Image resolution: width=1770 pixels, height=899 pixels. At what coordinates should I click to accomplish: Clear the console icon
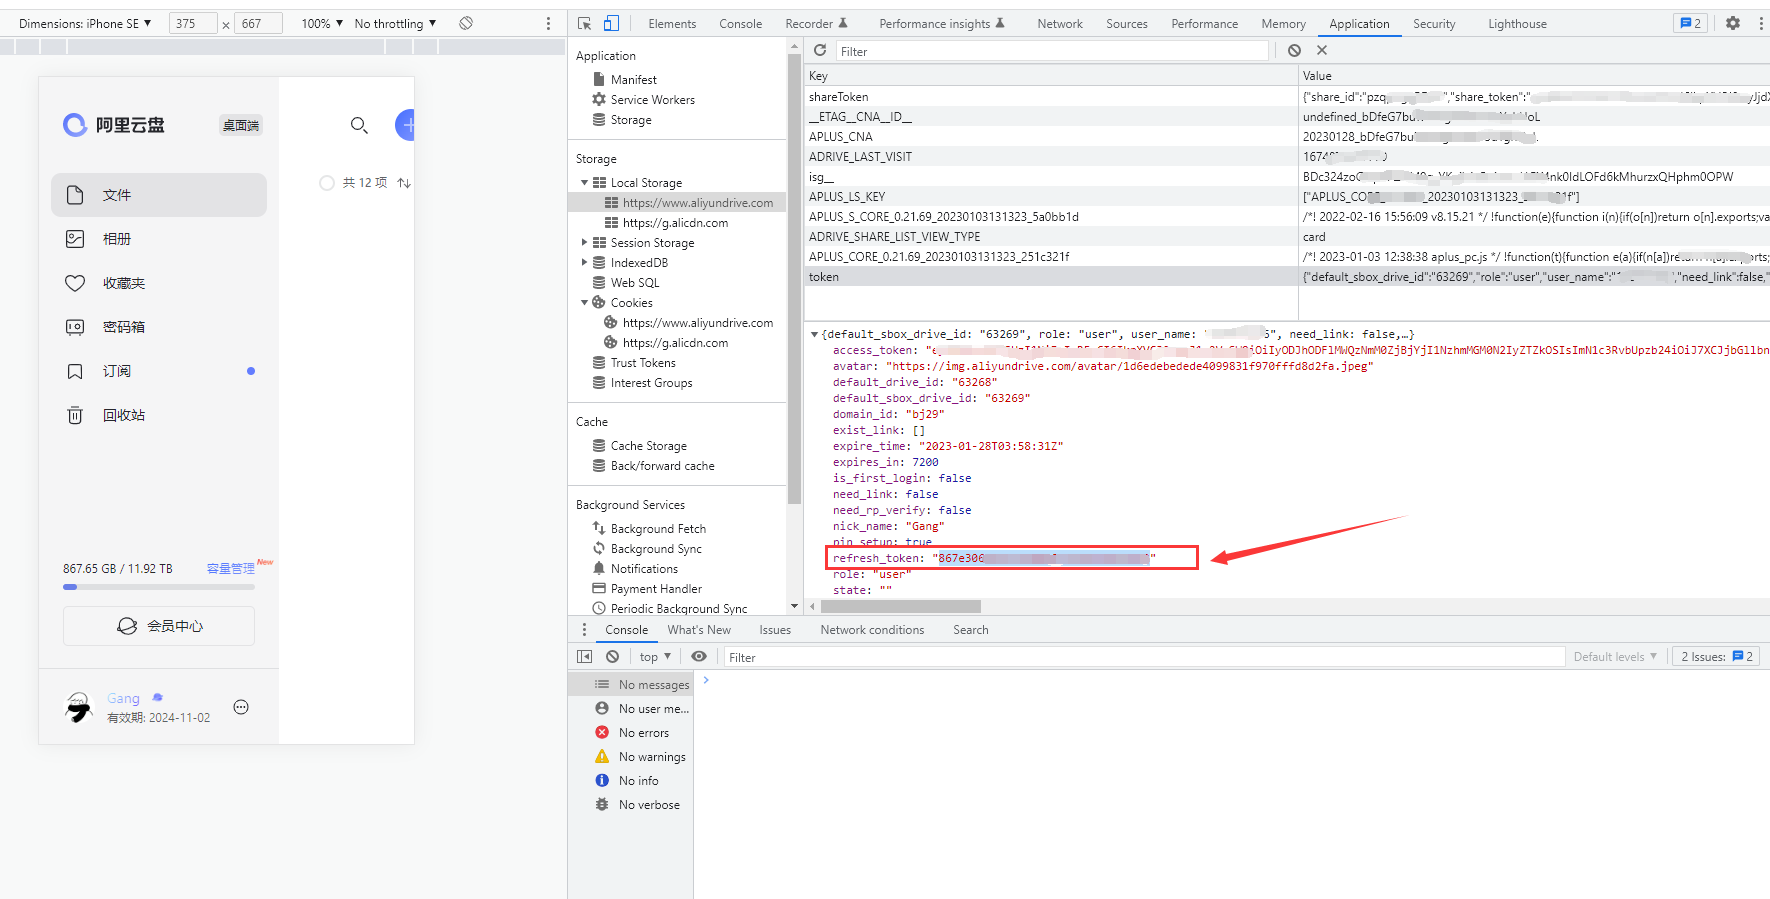[x=612, y=657]
